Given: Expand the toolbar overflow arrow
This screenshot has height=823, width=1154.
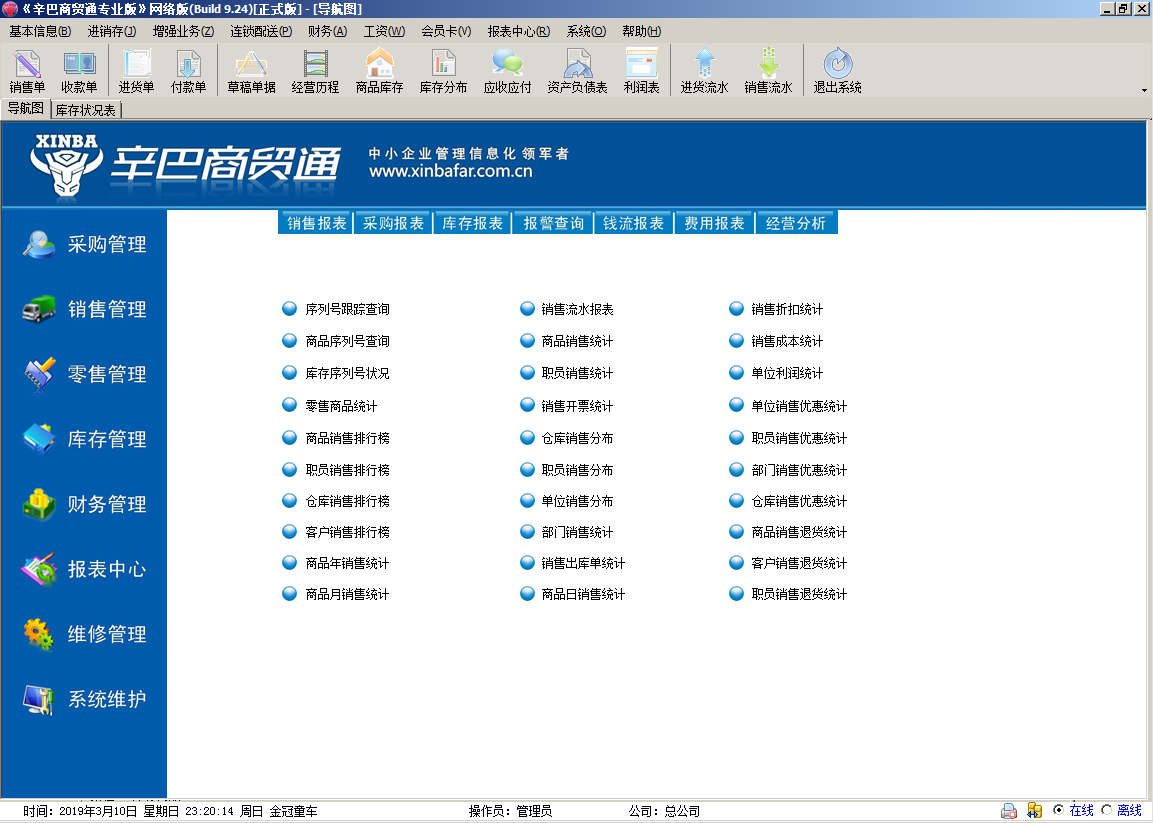Looking at the screenshot, I should [1144, 90].
